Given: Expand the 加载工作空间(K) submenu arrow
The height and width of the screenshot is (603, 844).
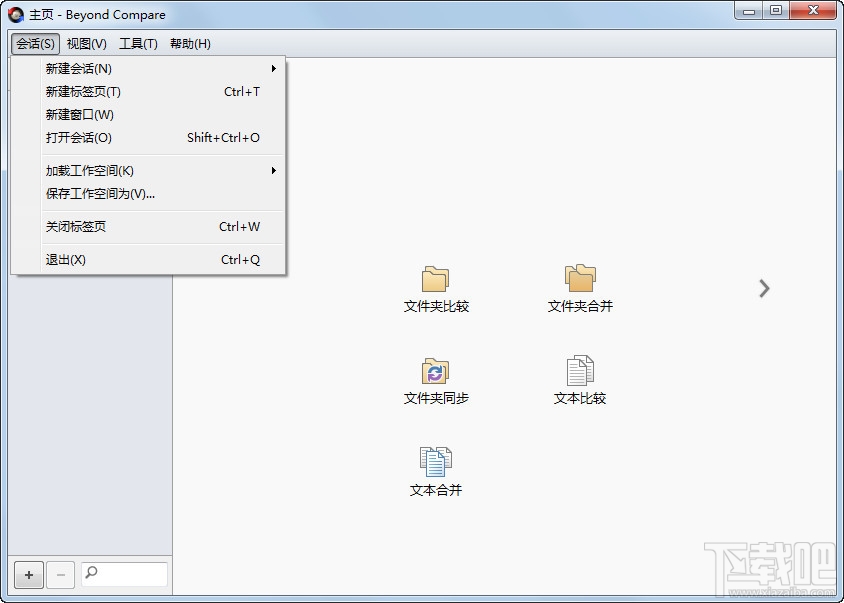Looking at the screenshot, I should [273, 171].
